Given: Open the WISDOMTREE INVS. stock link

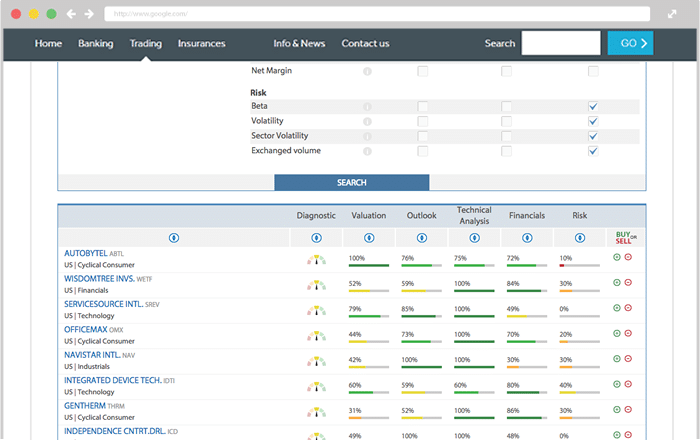Looking at the screenshot, I should click(x=99, y=278).
